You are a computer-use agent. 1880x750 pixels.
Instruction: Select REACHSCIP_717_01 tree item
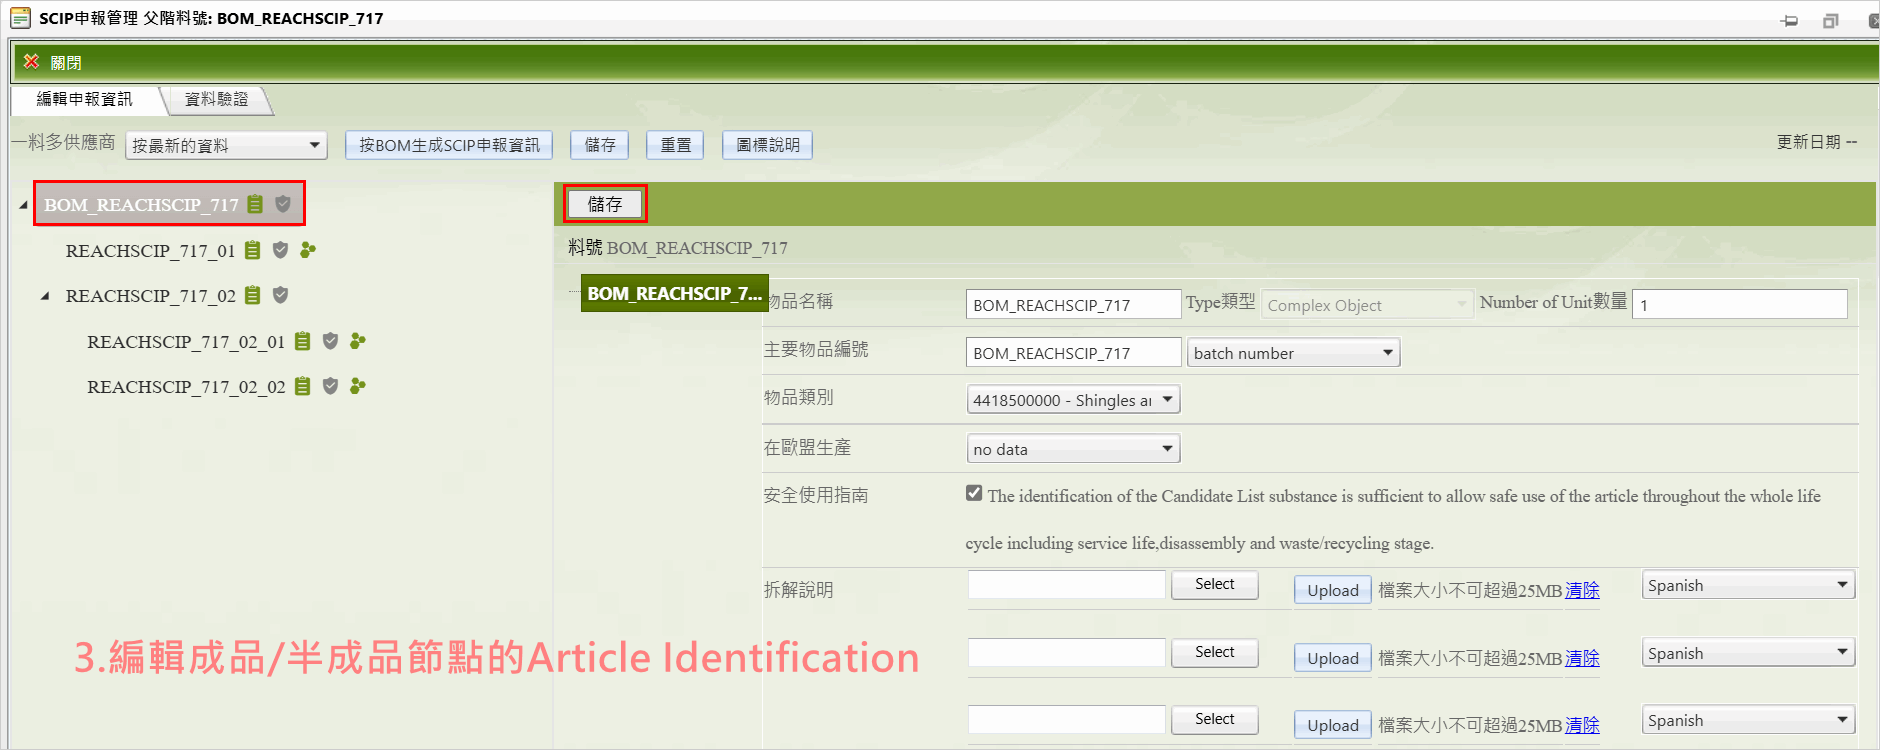click(150, 250)
